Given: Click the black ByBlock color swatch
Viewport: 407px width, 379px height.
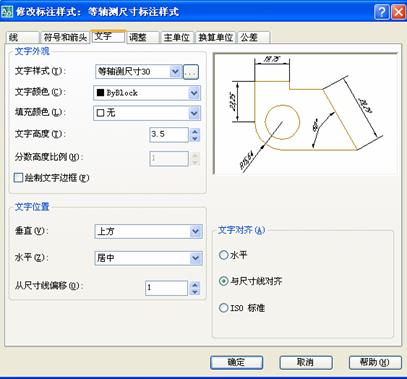Looking at the screenshot, I should tap(100, 93).
